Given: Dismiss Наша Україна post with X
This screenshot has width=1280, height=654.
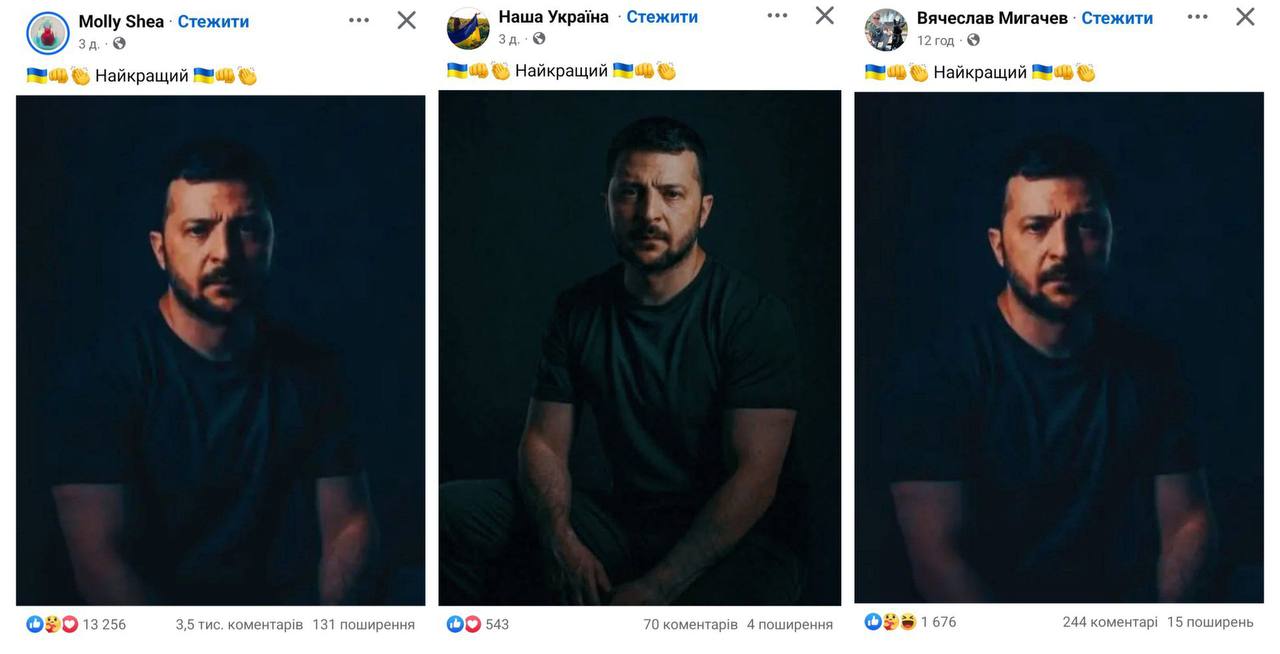Looking at the screenshot, I should click(825, 16).
